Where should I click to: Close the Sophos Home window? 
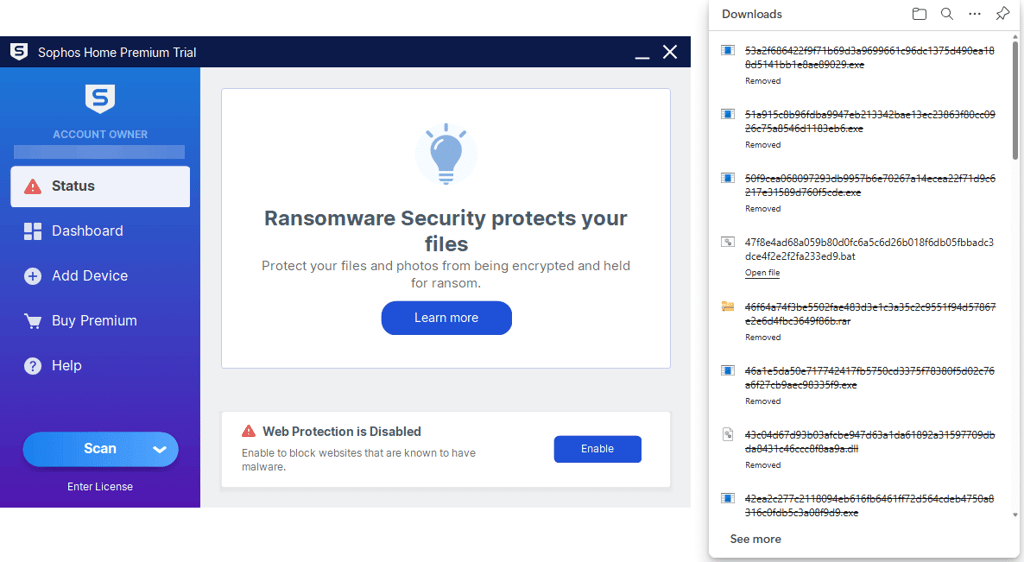pyautogui.click(x=670, y=52)
